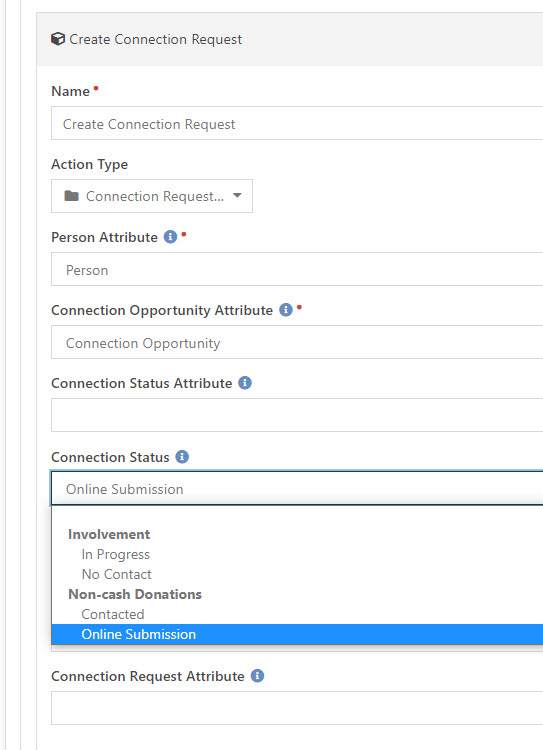Choose the highlighted Online Submission option
Image resolution: width=543 pixels, height=750 pixels.
pyautogui.click(x=298, y=634)
